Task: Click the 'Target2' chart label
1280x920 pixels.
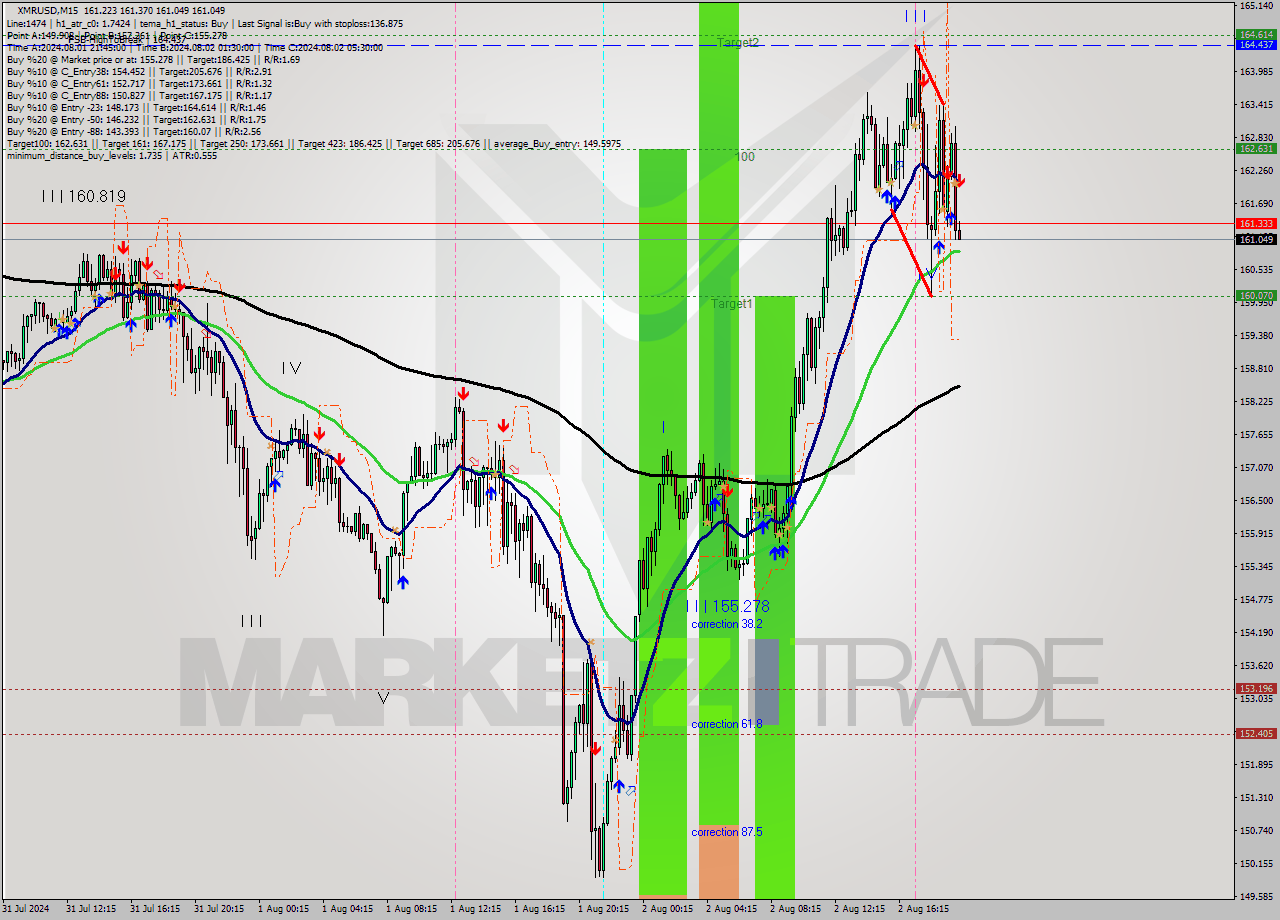Action: [x=738, y=43]
